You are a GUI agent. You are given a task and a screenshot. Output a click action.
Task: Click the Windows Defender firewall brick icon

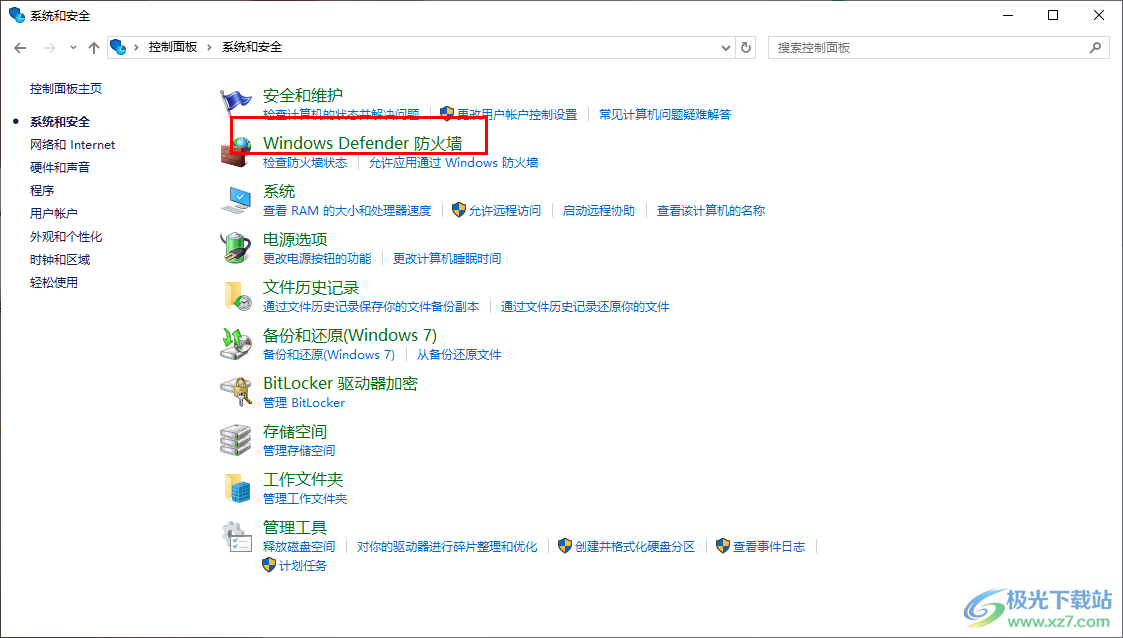click(236, 152)
